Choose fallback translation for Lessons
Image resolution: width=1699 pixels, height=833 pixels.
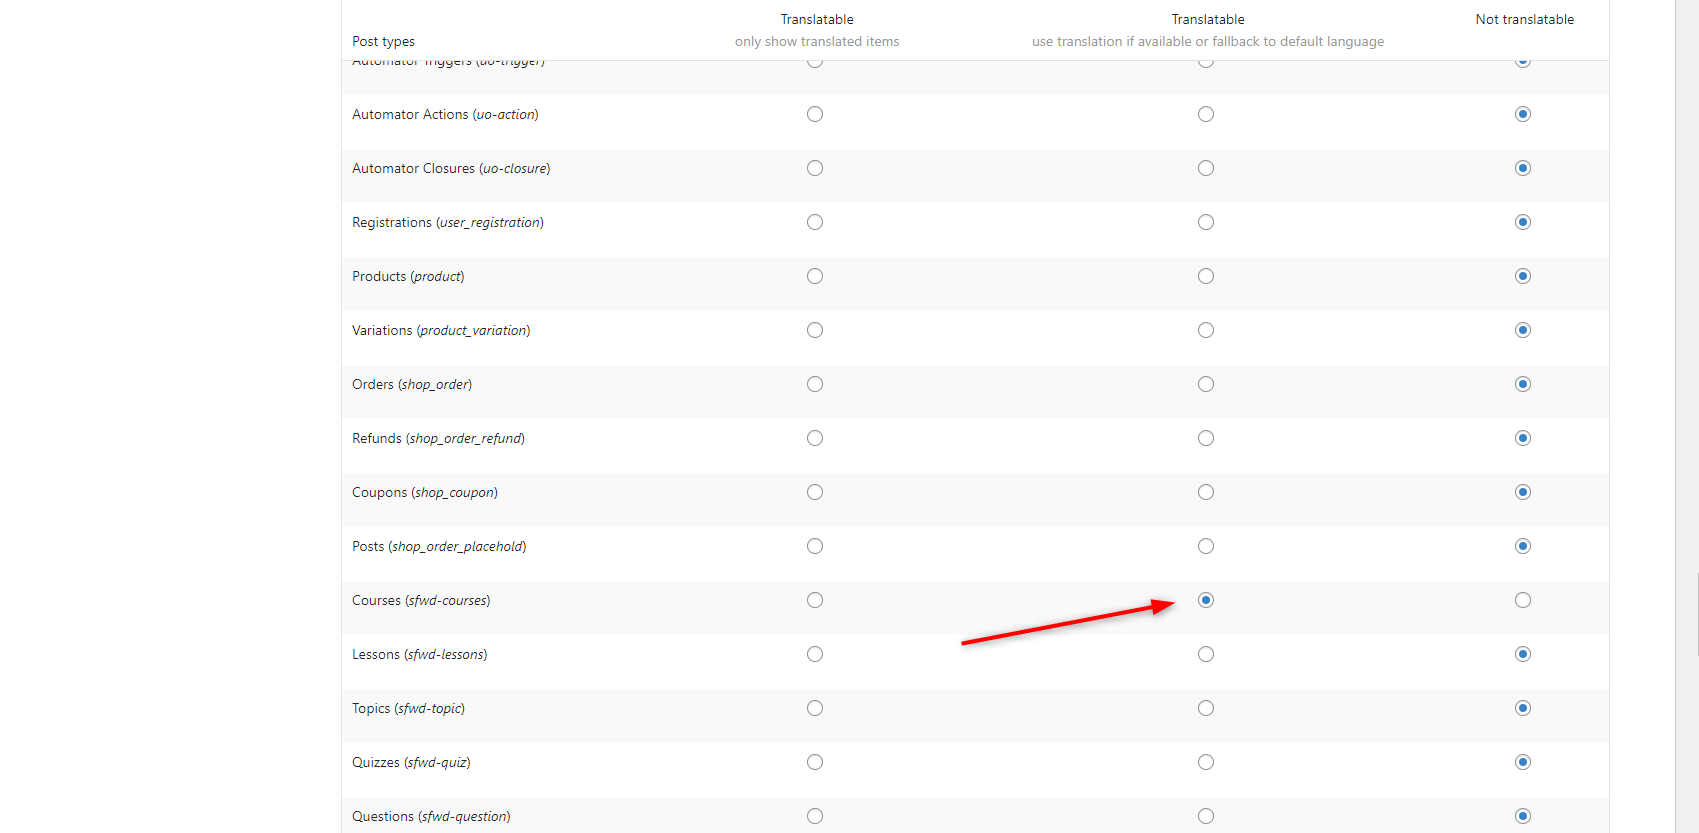(1206, 654)
